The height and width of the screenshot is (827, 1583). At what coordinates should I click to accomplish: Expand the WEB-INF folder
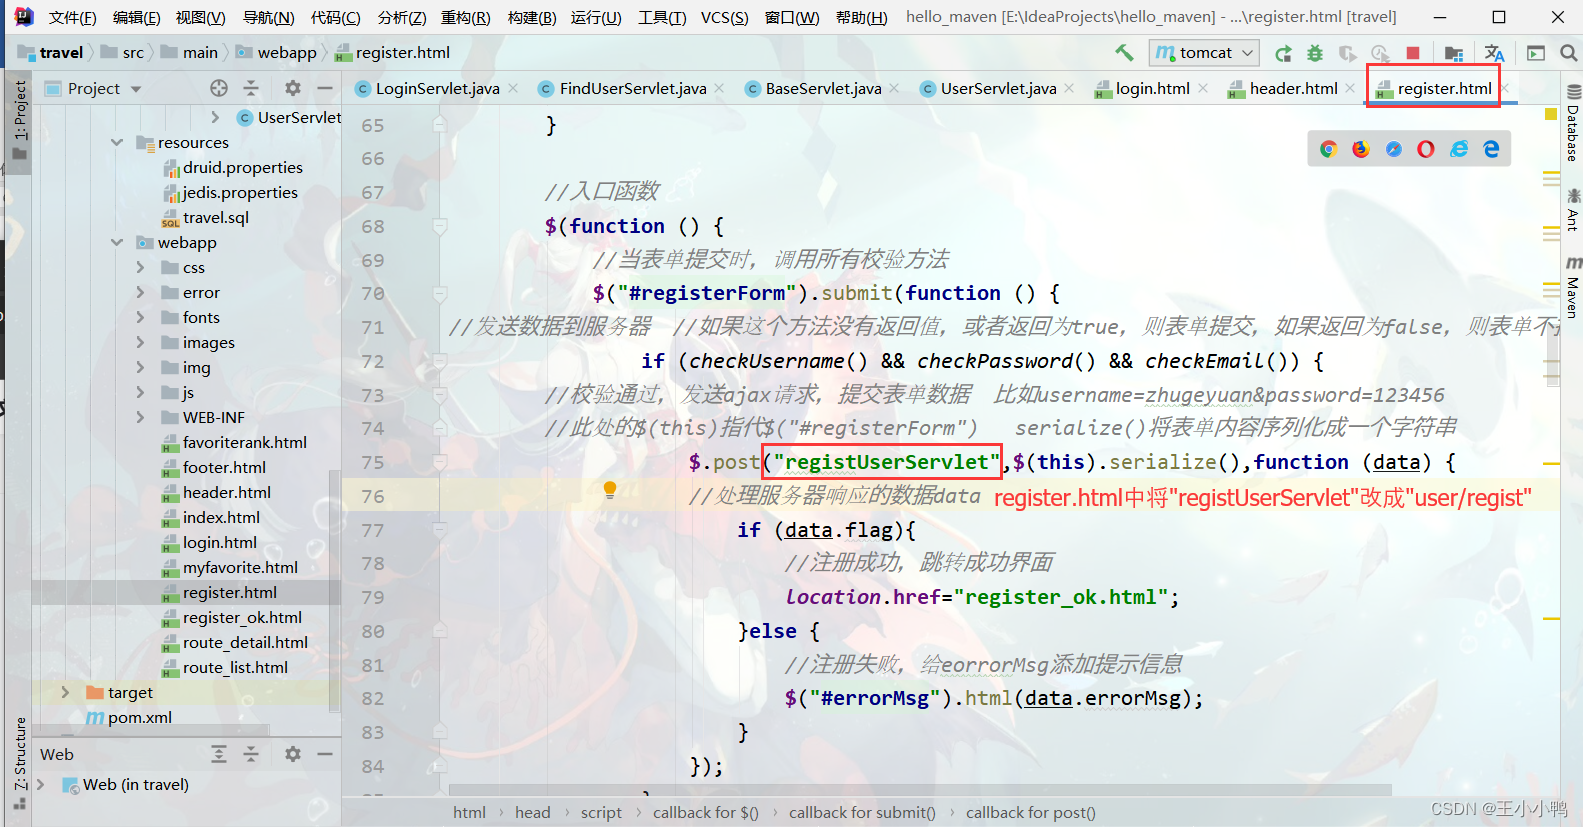pos(141,418)
